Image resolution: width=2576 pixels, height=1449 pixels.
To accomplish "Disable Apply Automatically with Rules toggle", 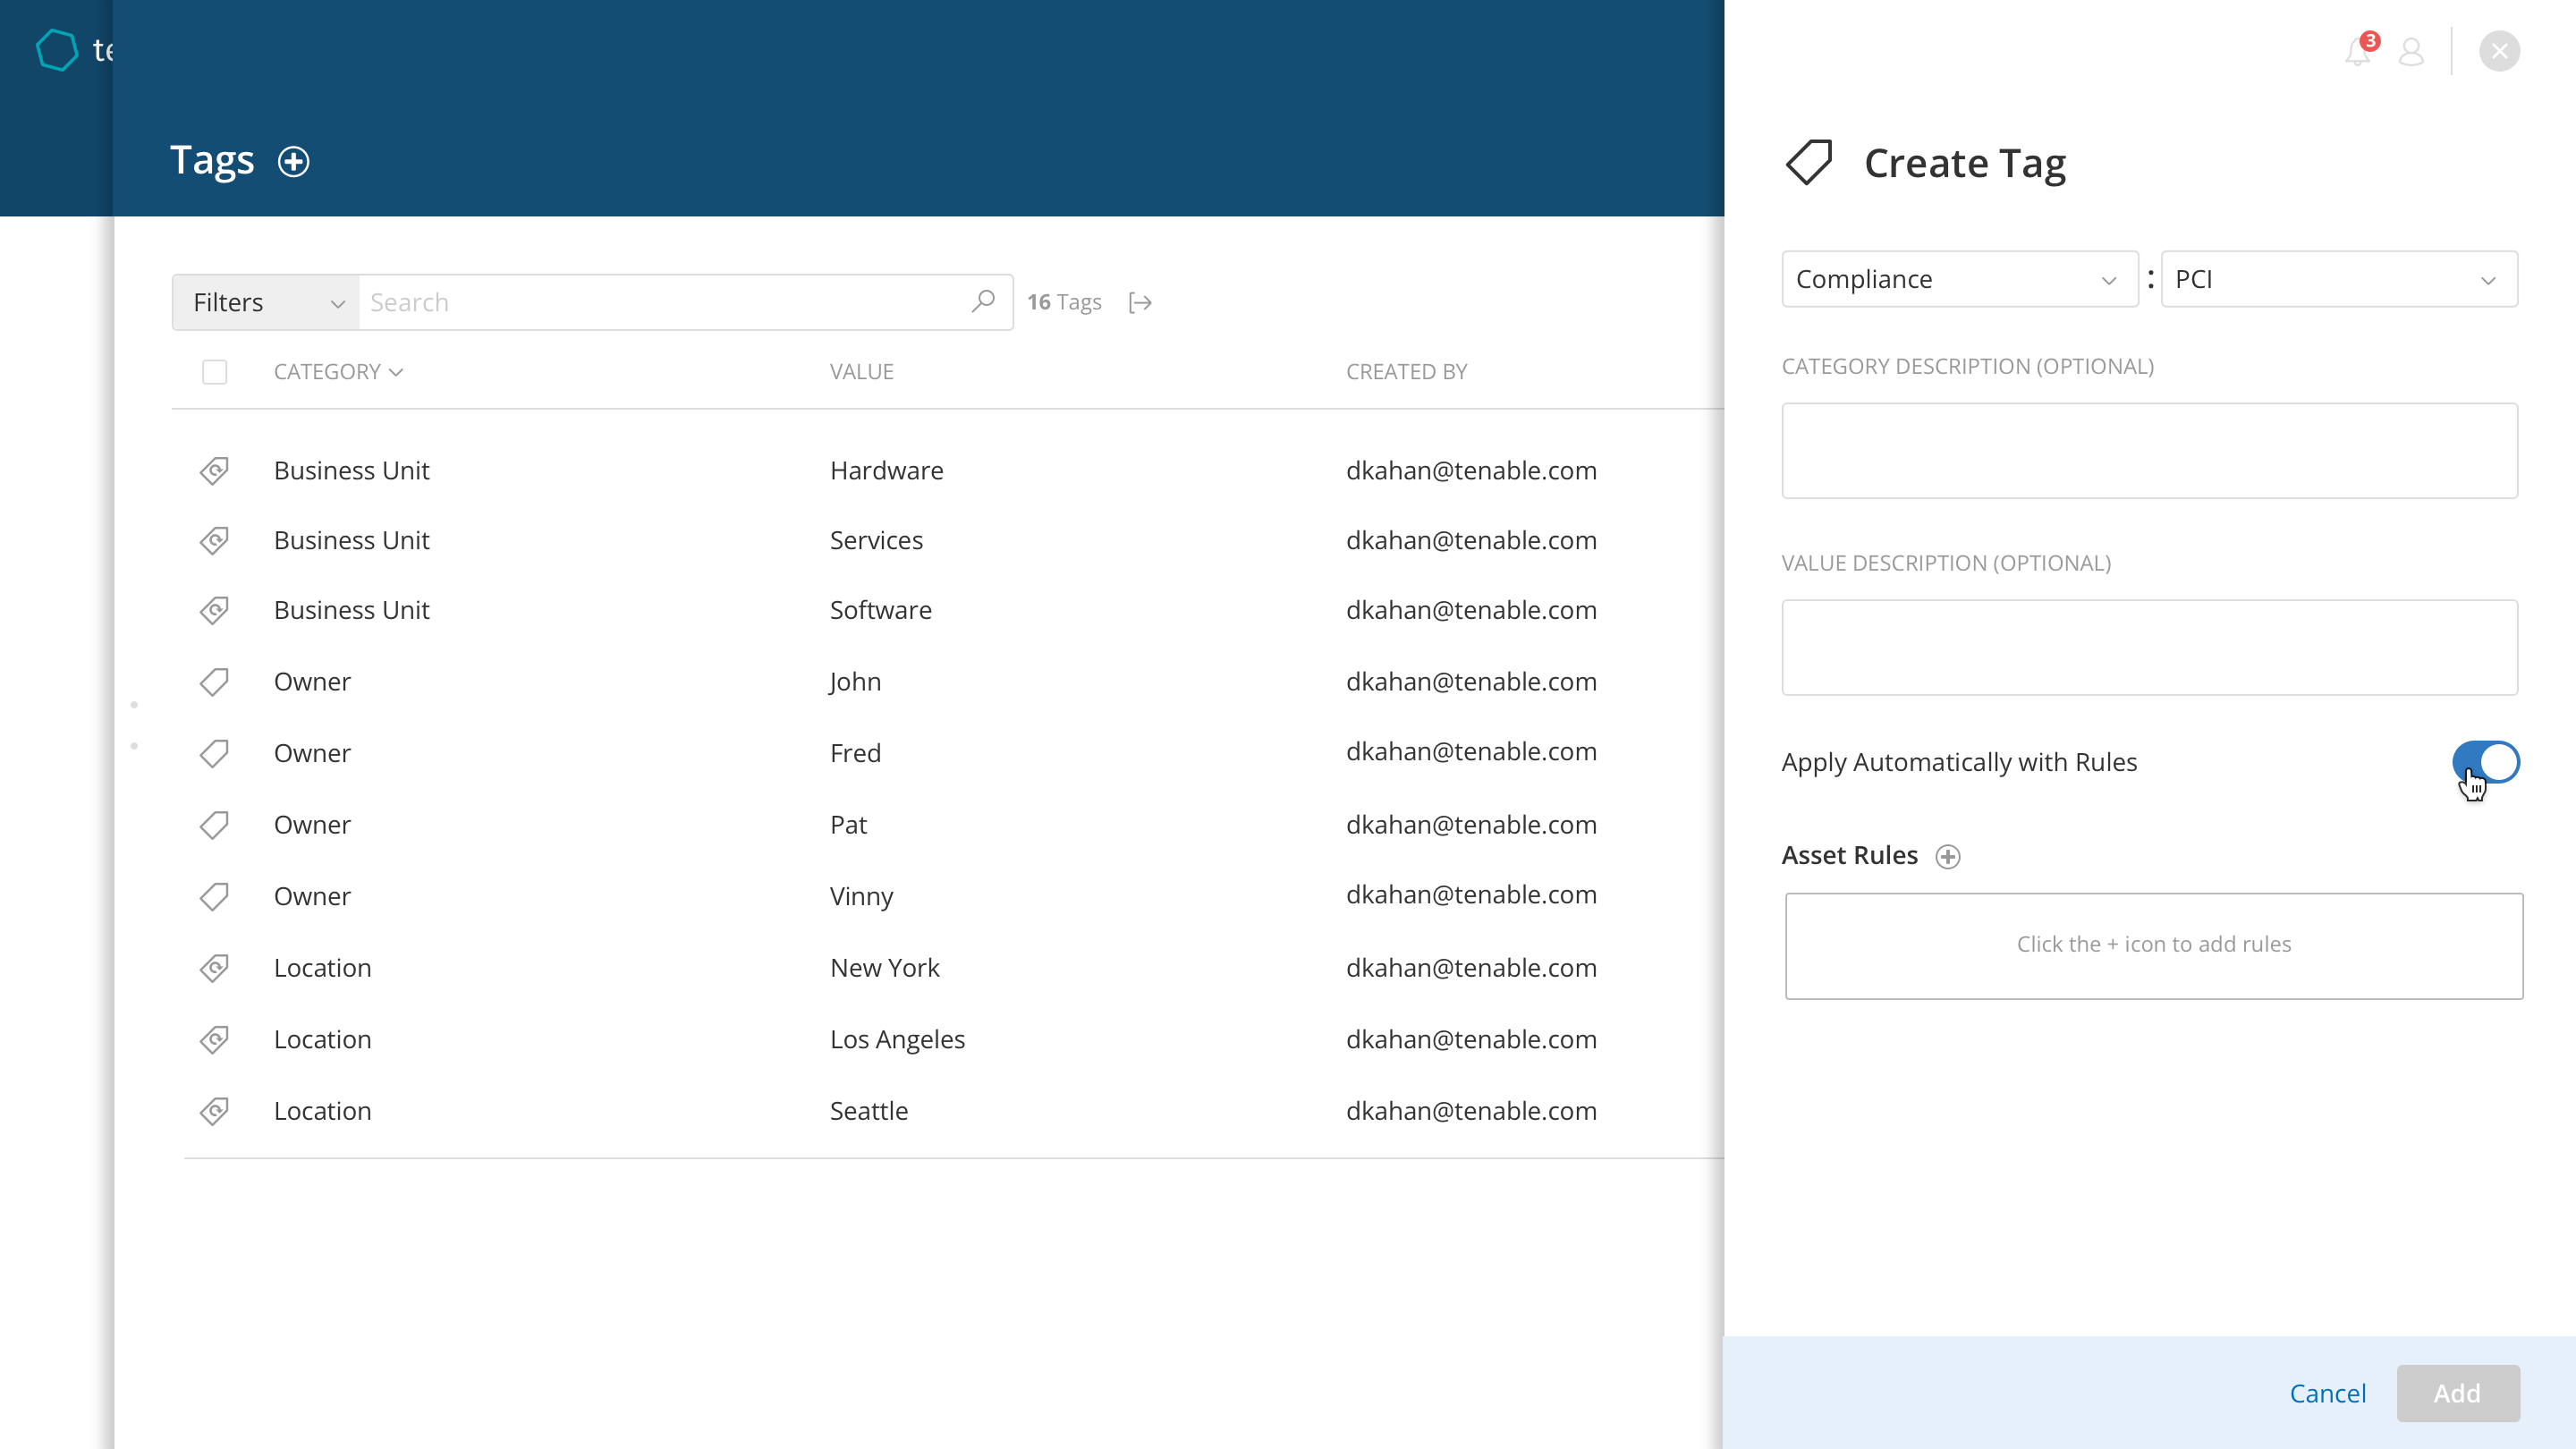I will click(x=2485, y=762).
